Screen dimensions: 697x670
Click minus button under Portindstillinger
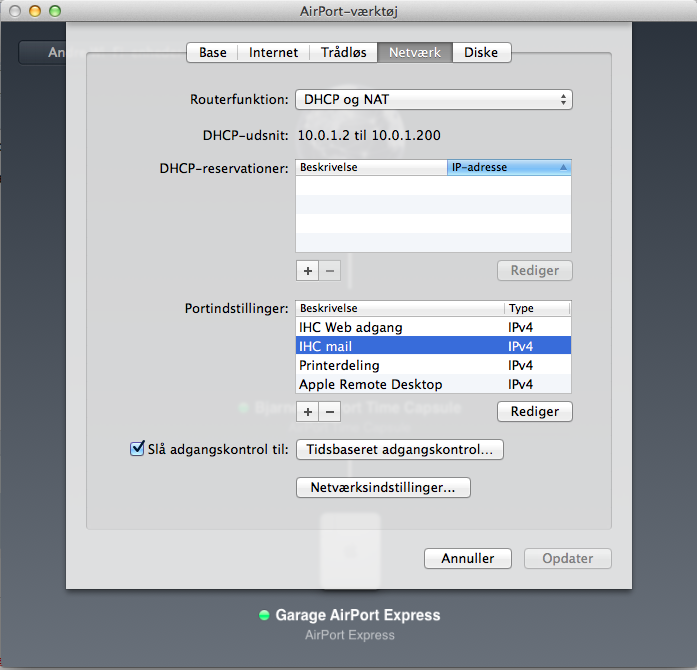pyautogui.click(x=331, y=411)
